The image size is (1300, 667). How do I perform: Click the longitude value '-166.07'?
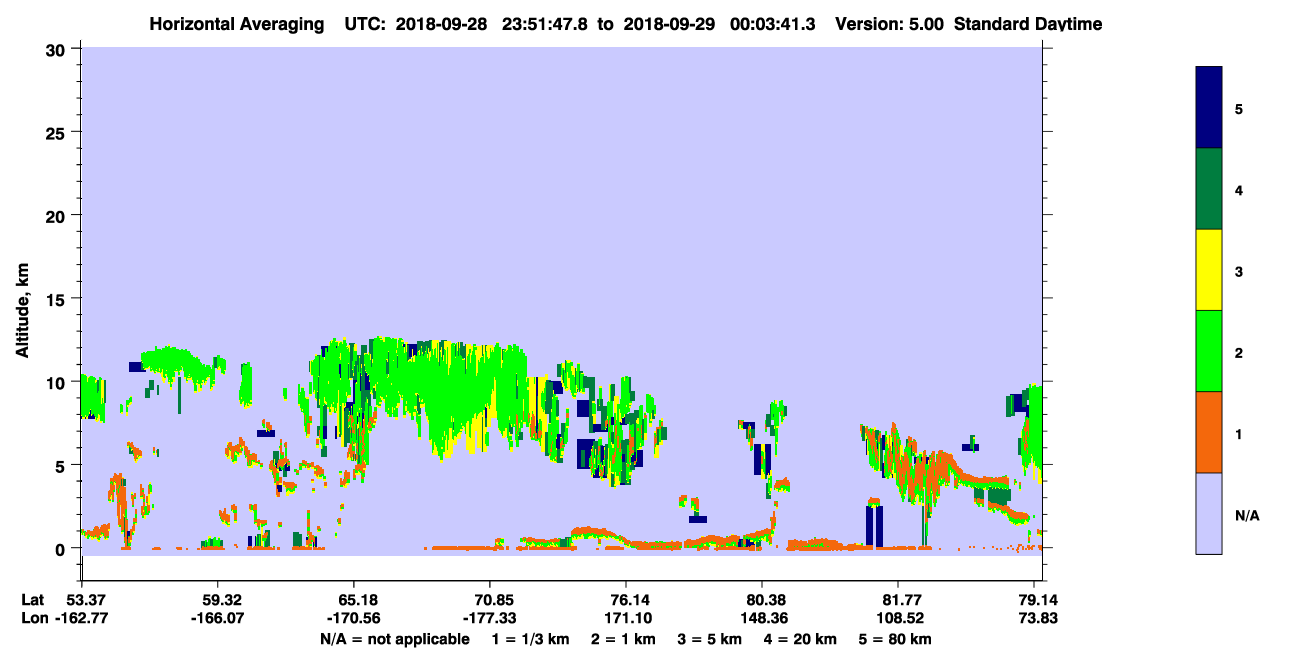(218, 618)
